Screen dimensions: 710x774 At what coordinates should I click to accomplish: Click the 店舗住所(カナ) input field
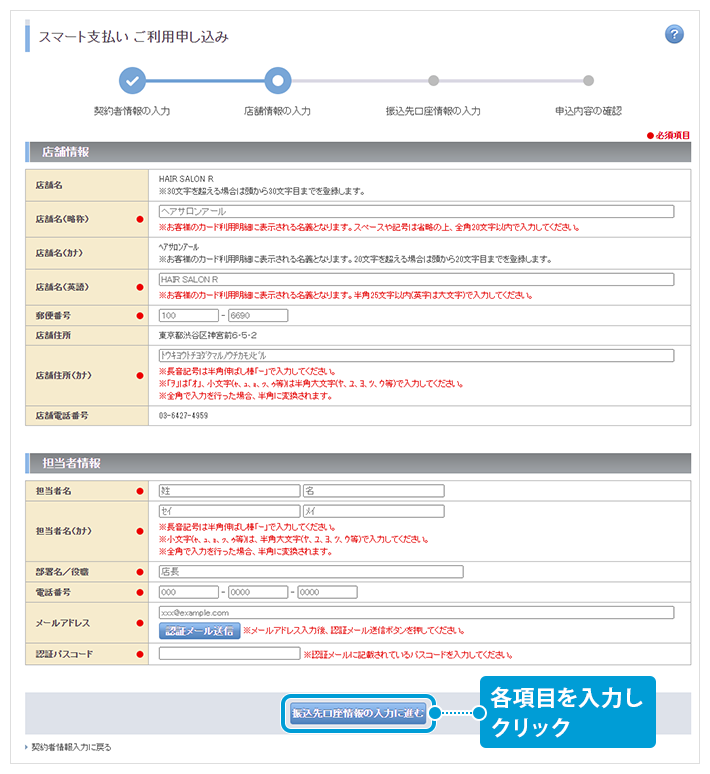[x=415, y=355]
